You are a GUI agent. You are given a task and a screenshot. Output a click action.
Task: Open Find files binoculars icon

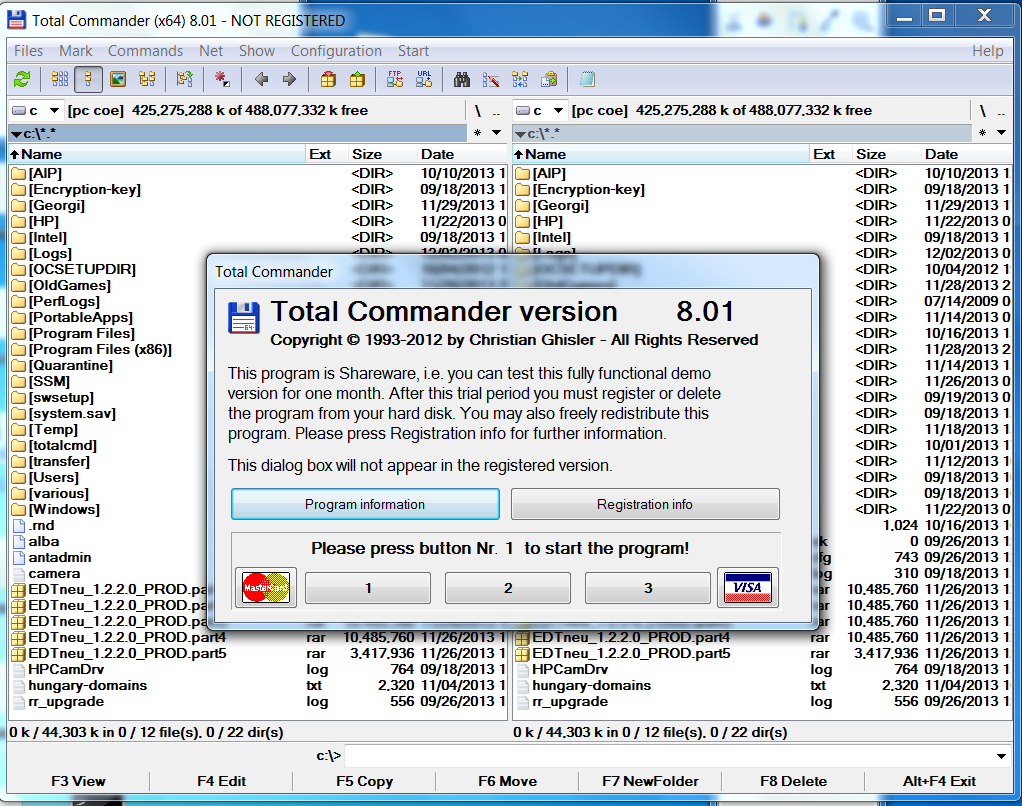coord(462,79)
